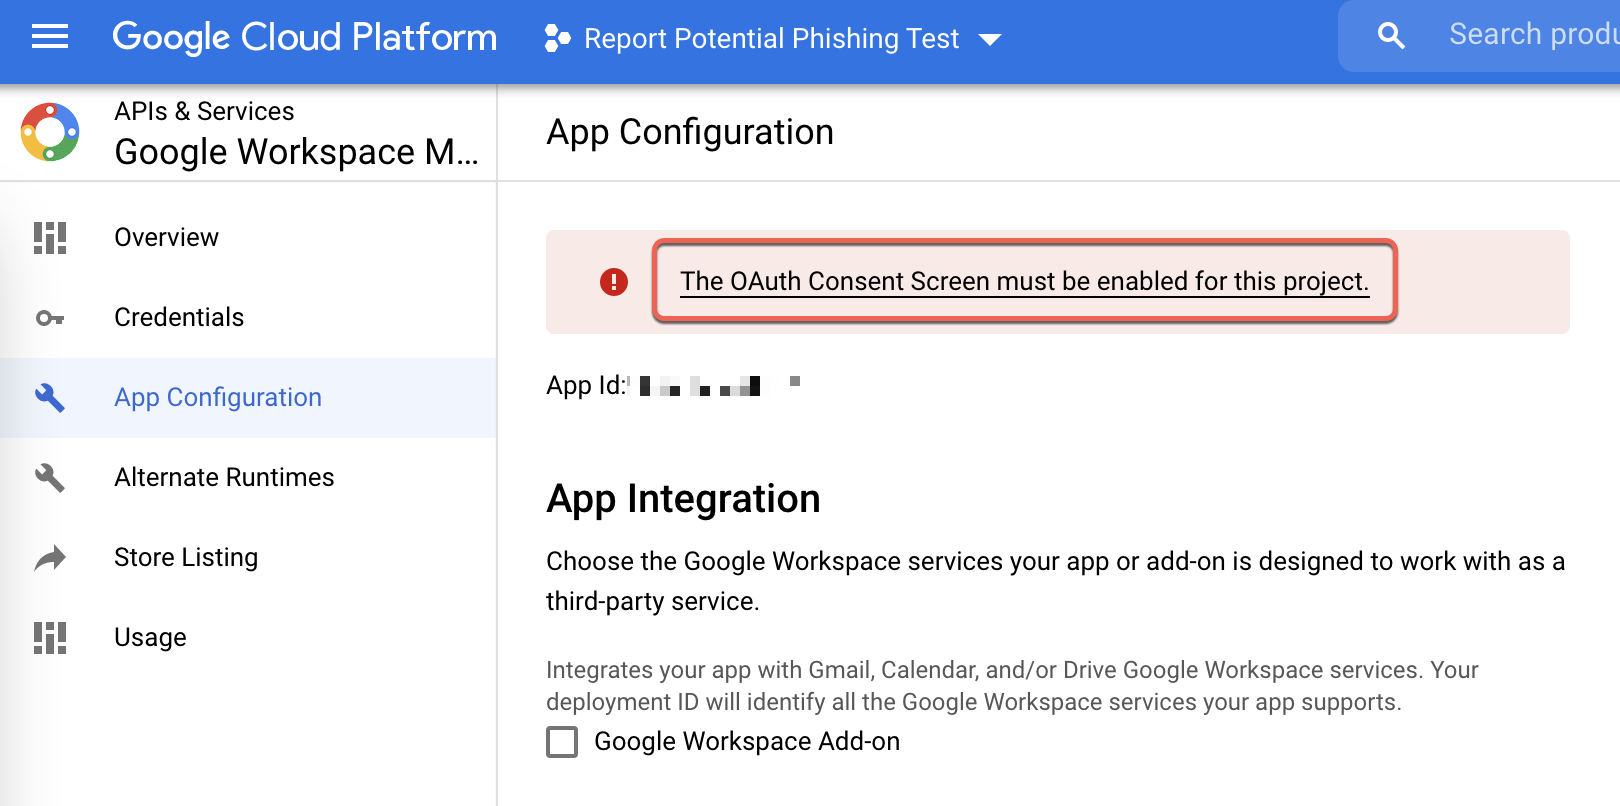This screenshot has height=806, width=1620.
Task: Click the blue App Configuration wrench icon
Action: point(50,398)
